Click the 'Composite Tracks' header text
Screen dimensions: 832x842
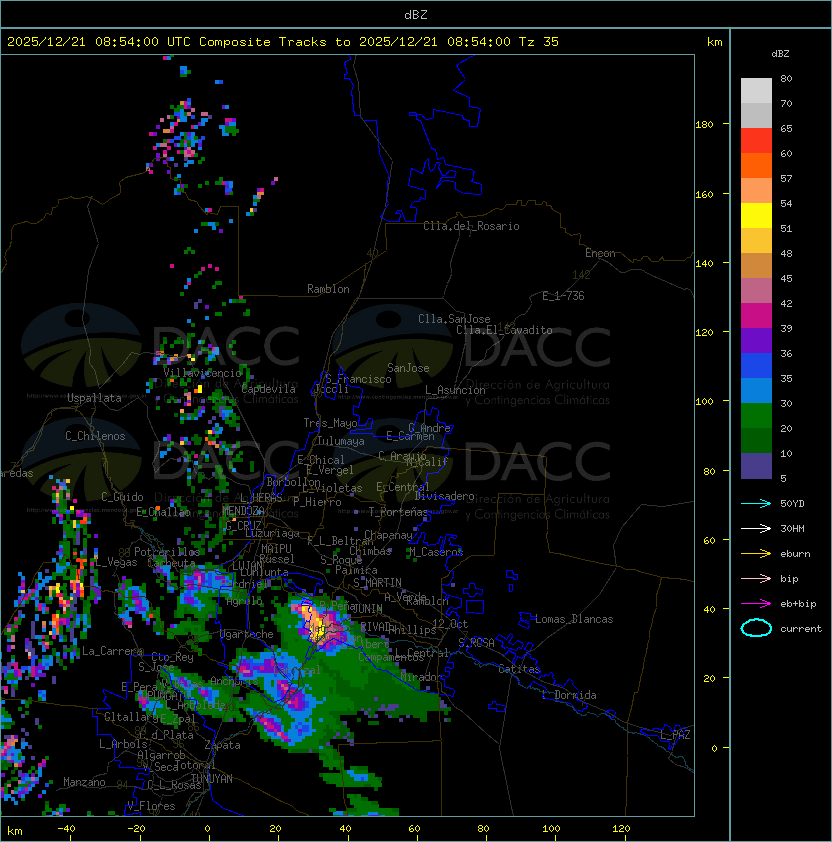pyautogui.click(x=263, y=42)
